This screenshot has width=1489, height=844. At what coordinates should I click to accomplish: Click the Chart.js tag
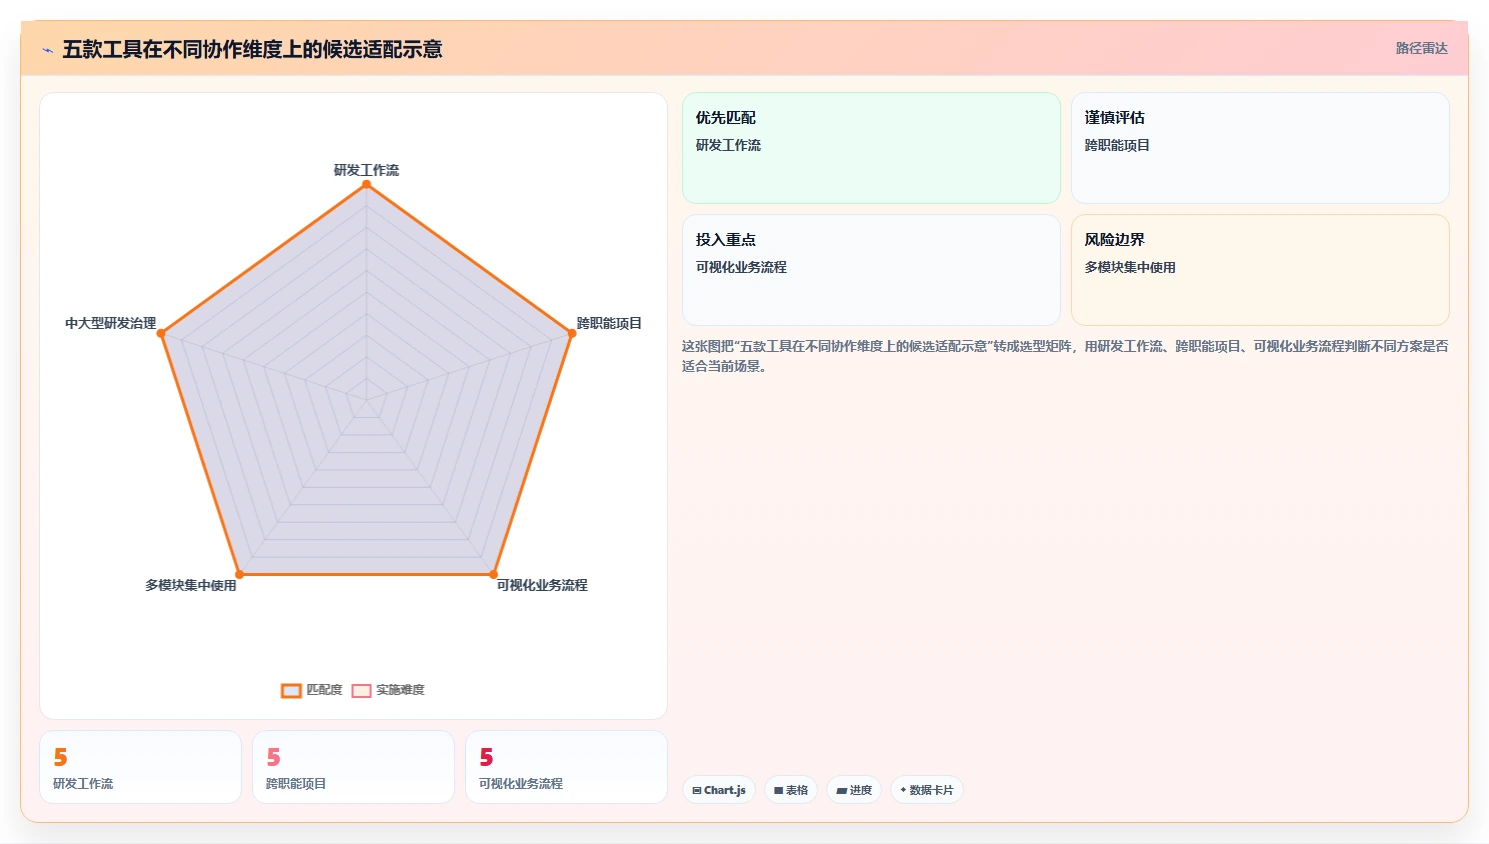[719, 790]
